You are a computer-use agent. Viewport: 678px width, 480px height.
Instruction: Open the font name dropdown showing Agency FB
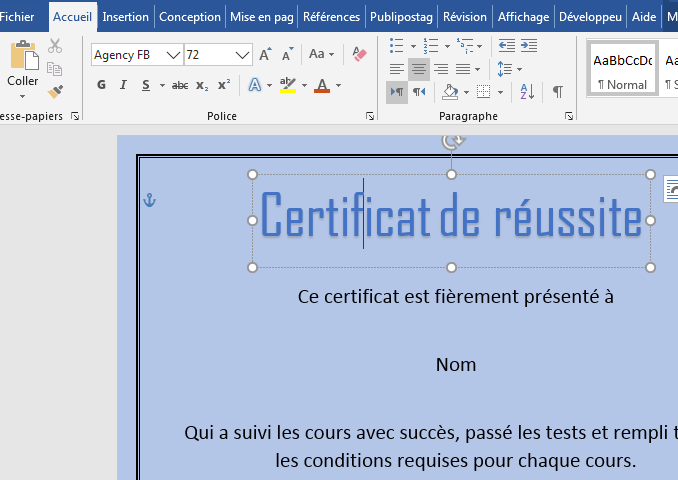coord(173,55)
